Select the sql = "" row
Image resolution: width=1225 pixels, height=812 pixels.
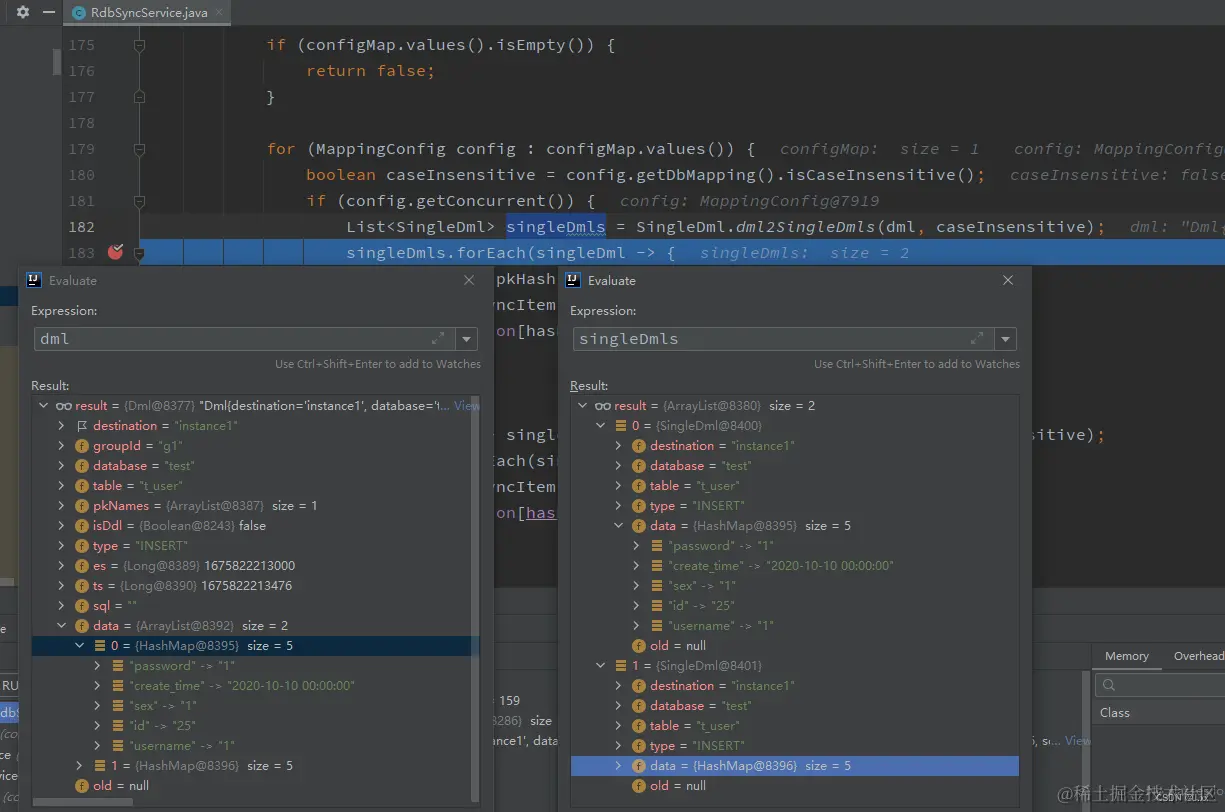point(255,606)
